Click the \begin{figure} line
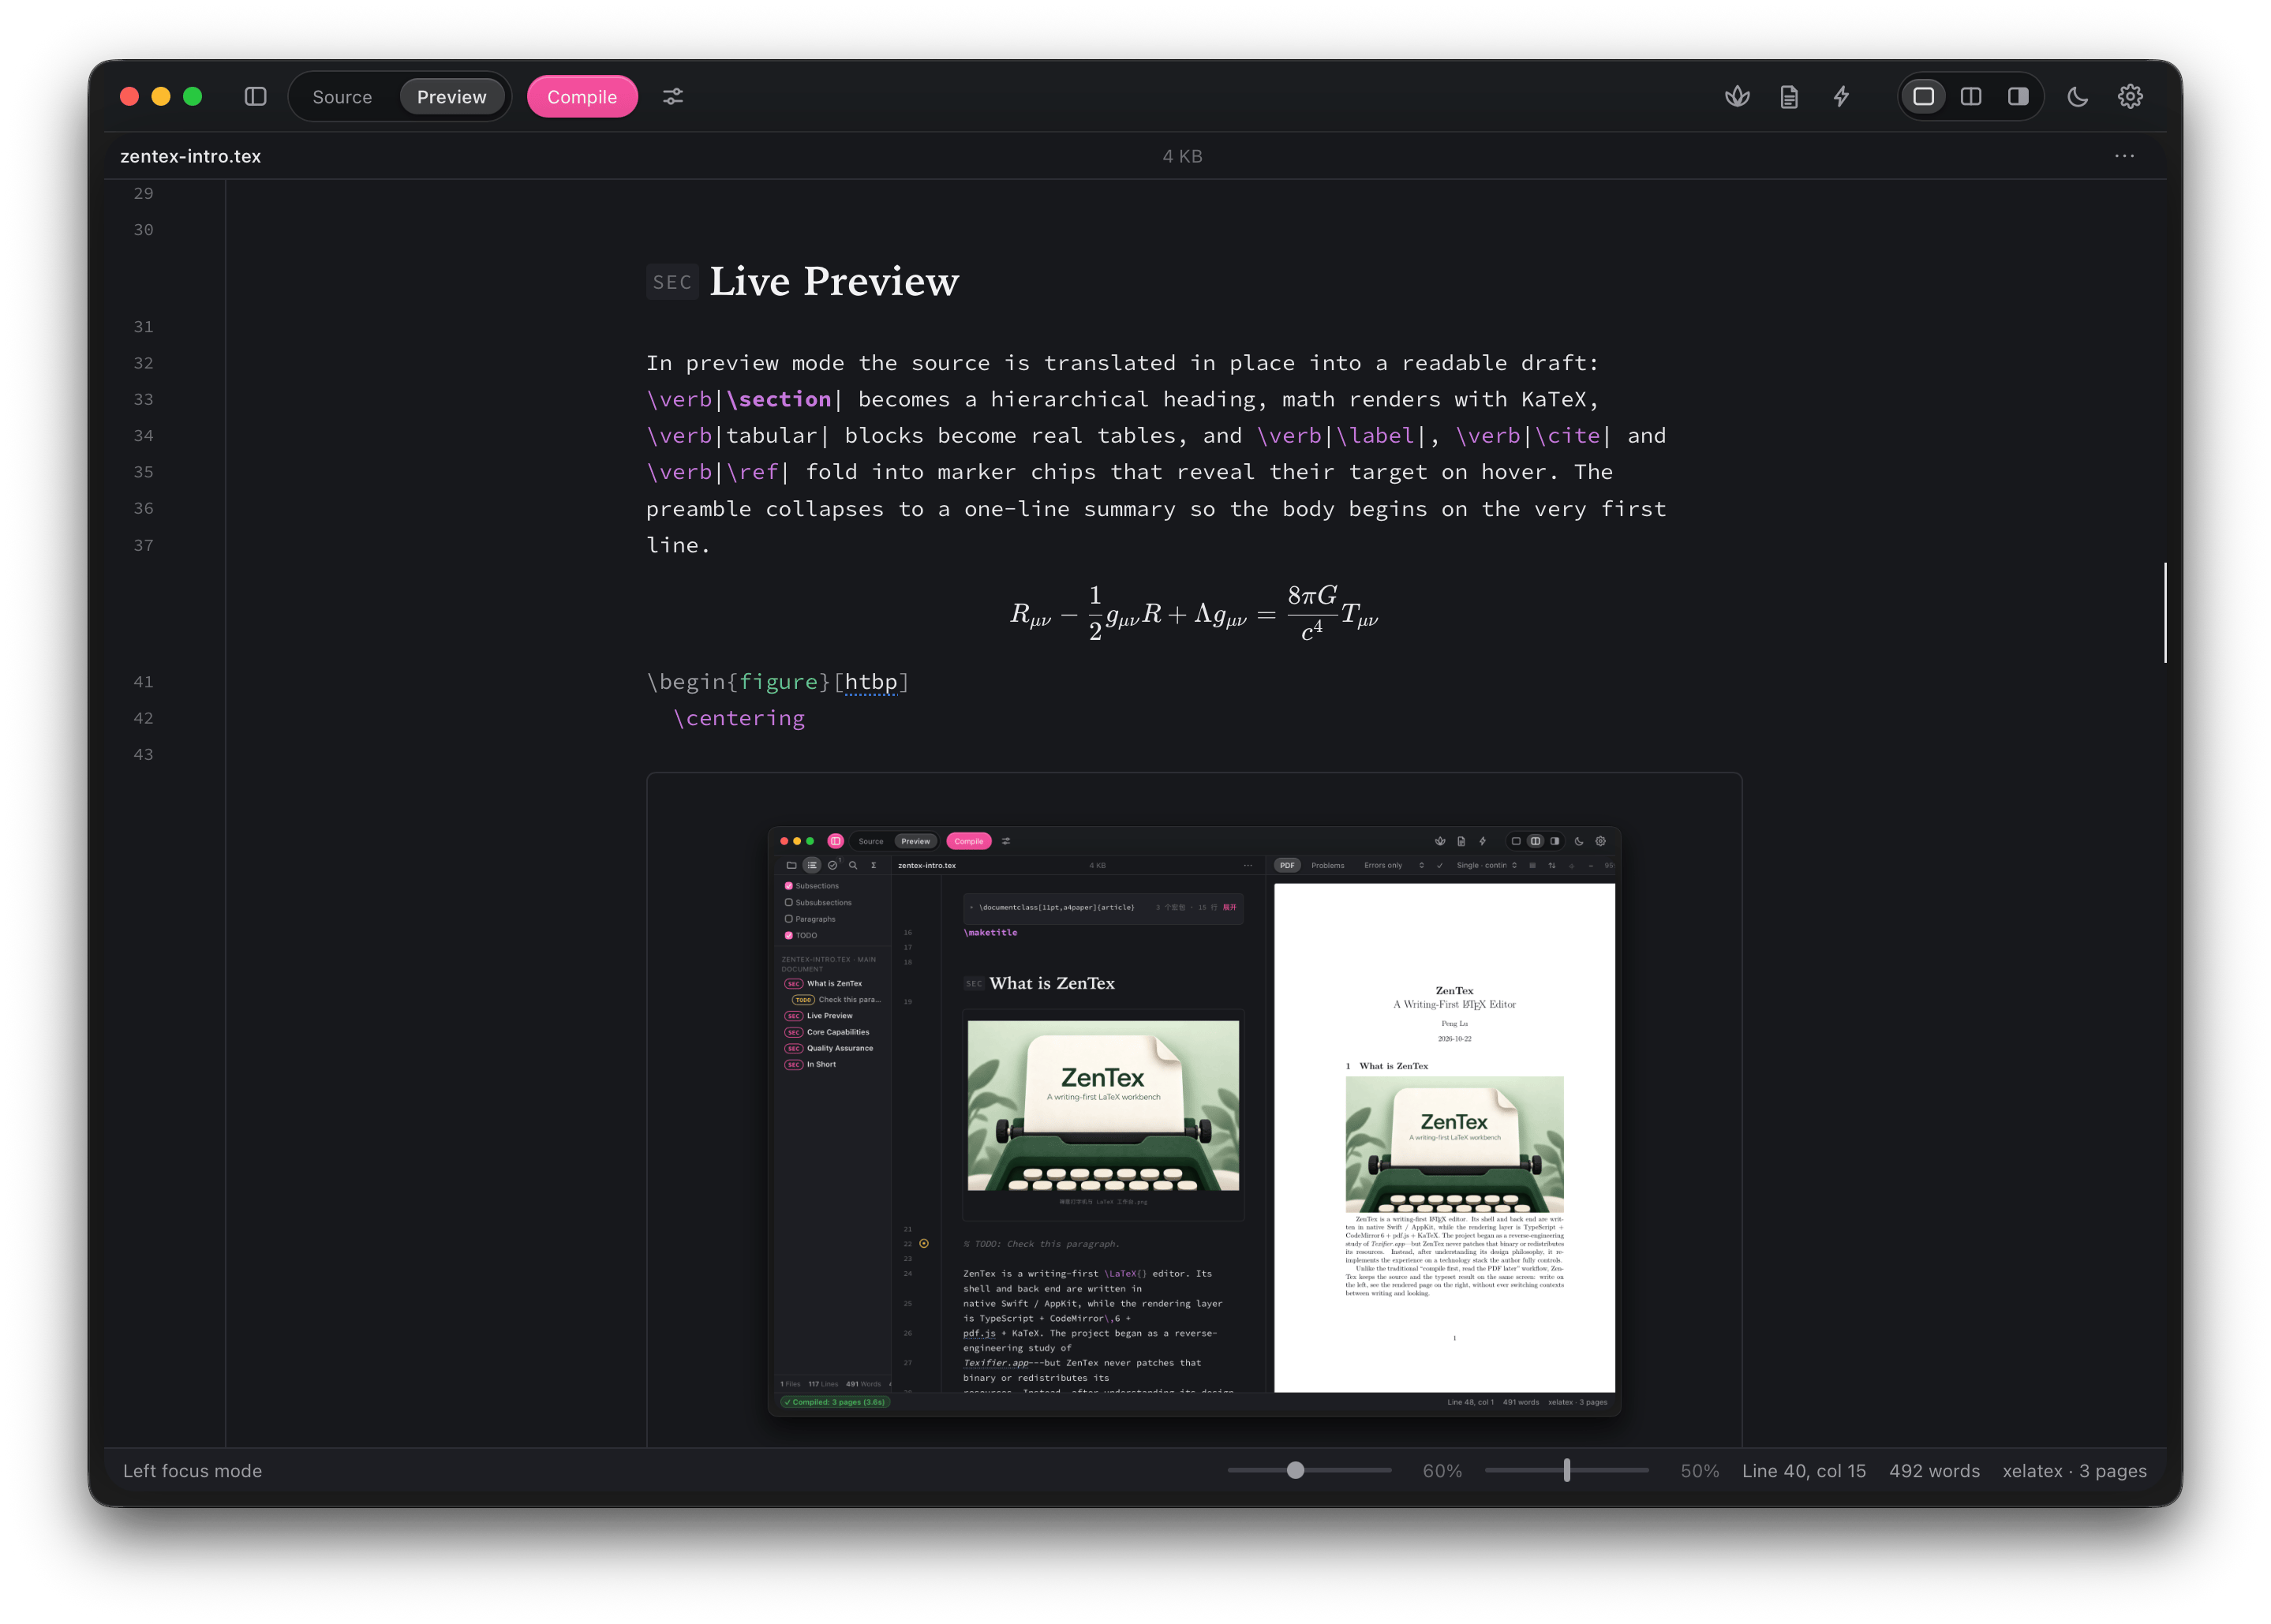The width and height of the screenshot is (2271, 1624). click(777, 682)
